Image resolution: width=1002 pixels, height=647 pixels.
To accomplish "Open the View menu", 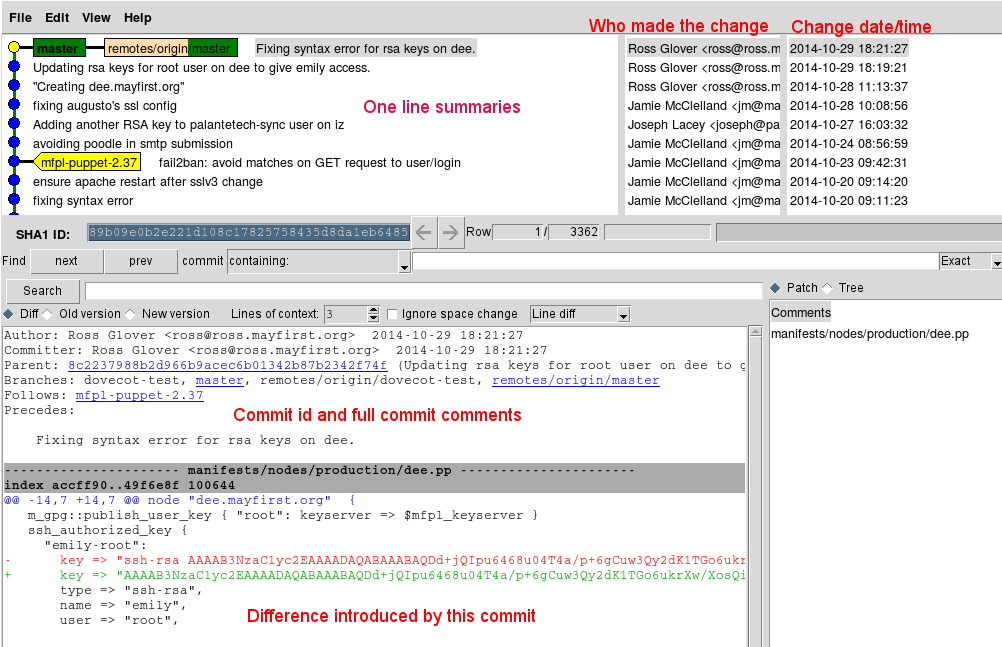I will (96, 18).
